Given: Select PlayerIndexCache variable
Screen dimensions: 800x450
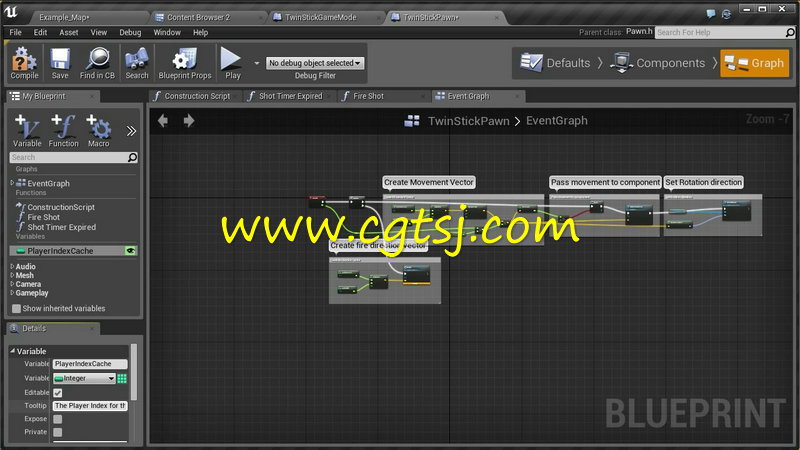Looking at the screenshot, I should (60, 251).
